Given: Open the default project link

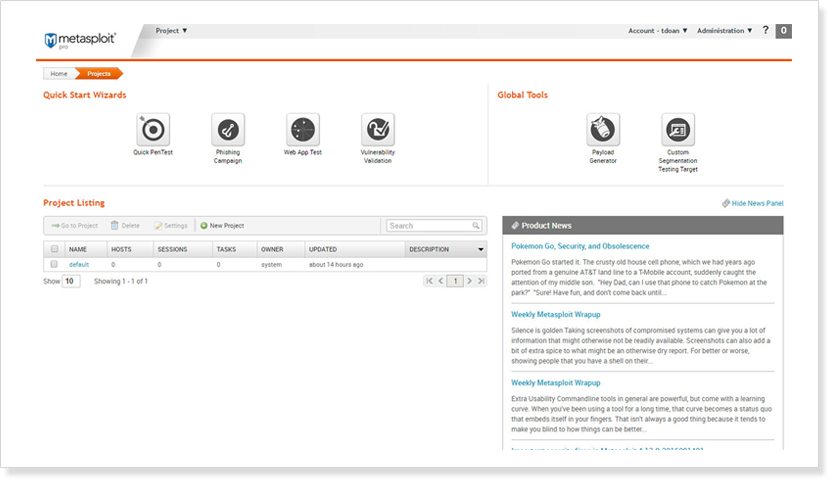Looking at the screenshot, I should coord(79,265).
